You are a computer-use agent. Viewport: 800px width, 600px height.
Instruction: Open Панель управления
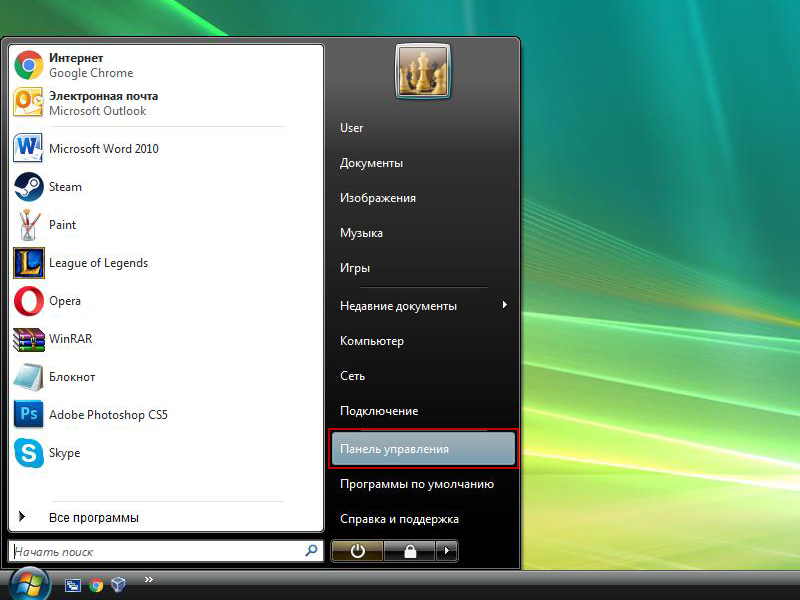point(423,449)
